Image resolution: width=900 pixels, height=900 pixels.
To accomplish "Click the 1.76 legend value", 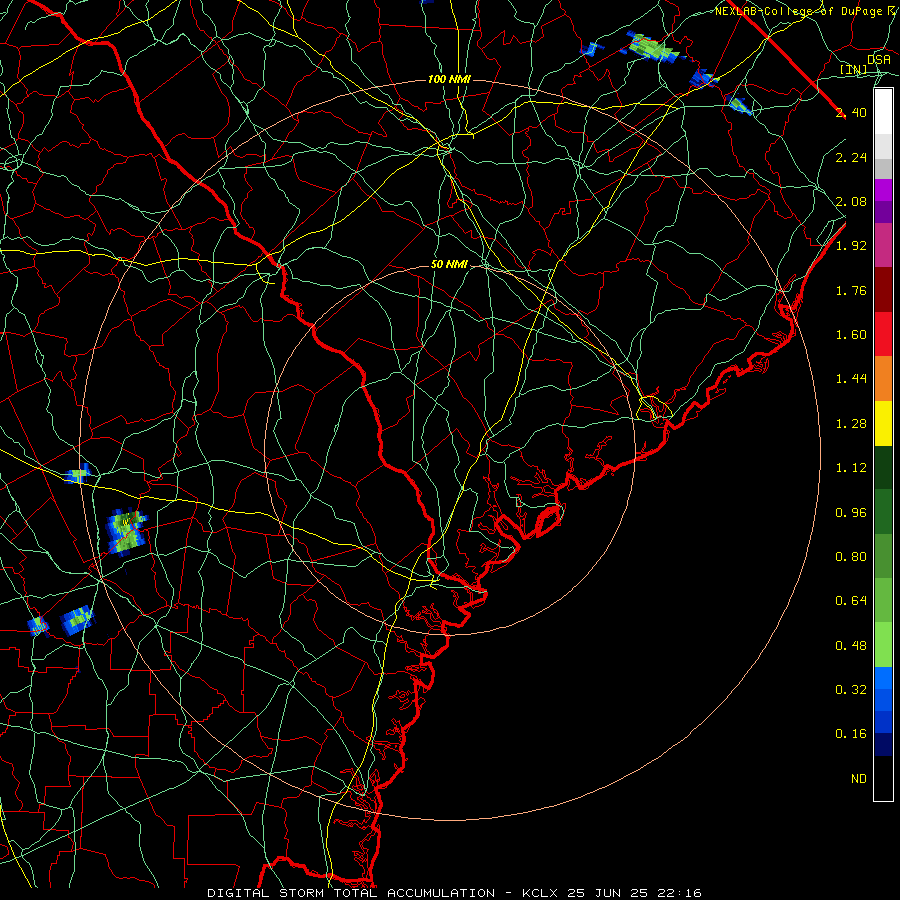I will point(851,290).
